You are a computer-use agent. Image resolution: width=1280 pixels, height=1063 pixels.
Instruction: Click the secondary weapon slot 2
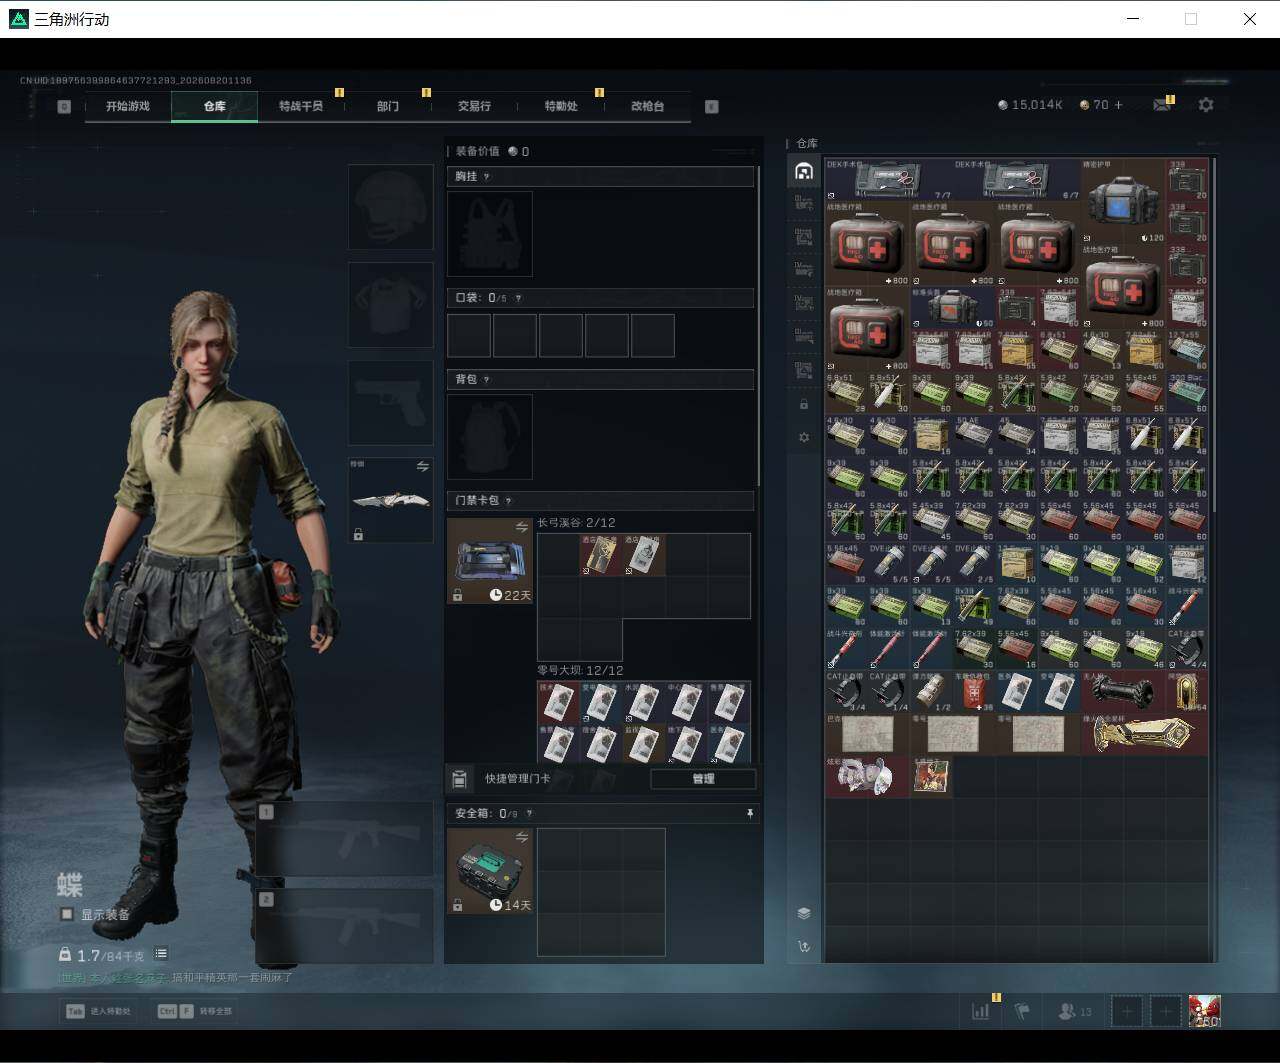pos(344,926)
